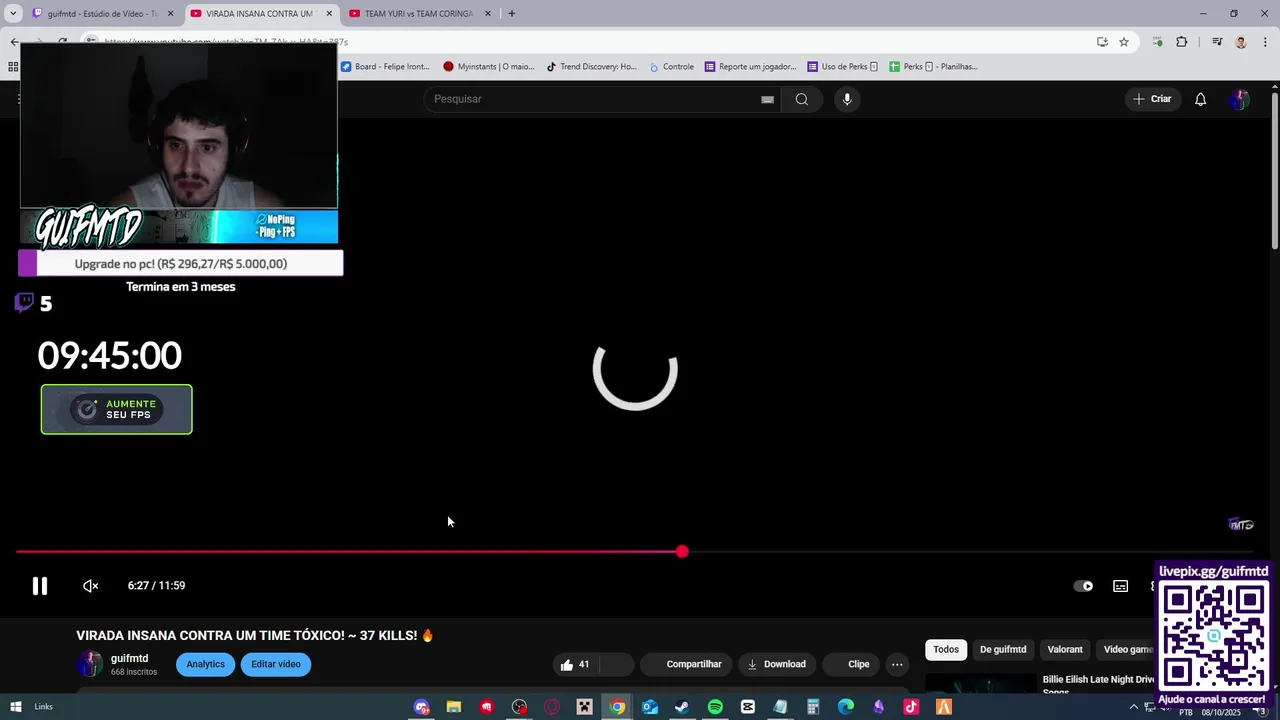Click the search magnifier button
This screenshot has height=720, width=1280.
[x=801, y=99]
